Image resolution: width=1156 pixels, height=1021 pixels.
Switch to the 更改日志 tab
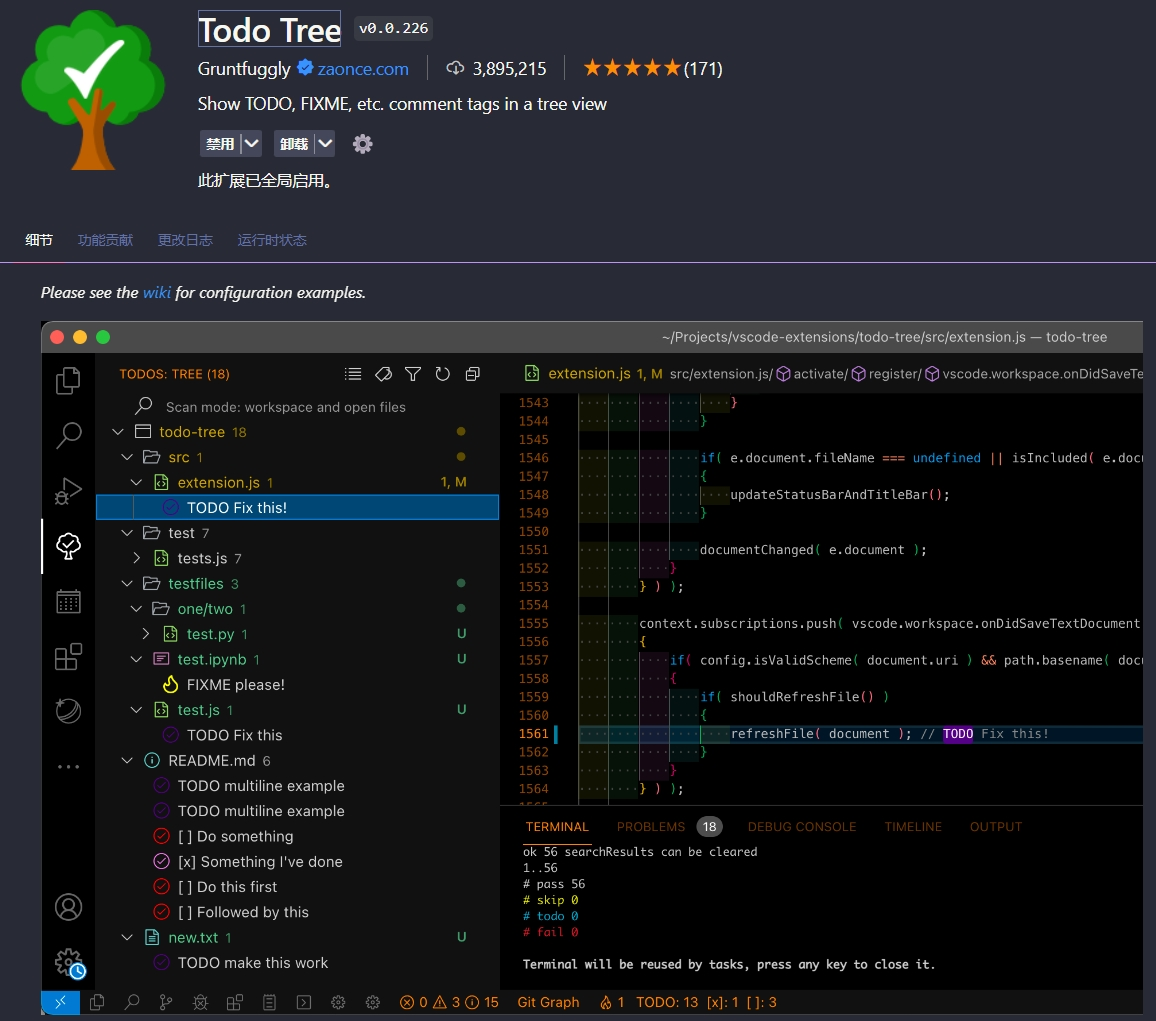click(x=185, y=240)
